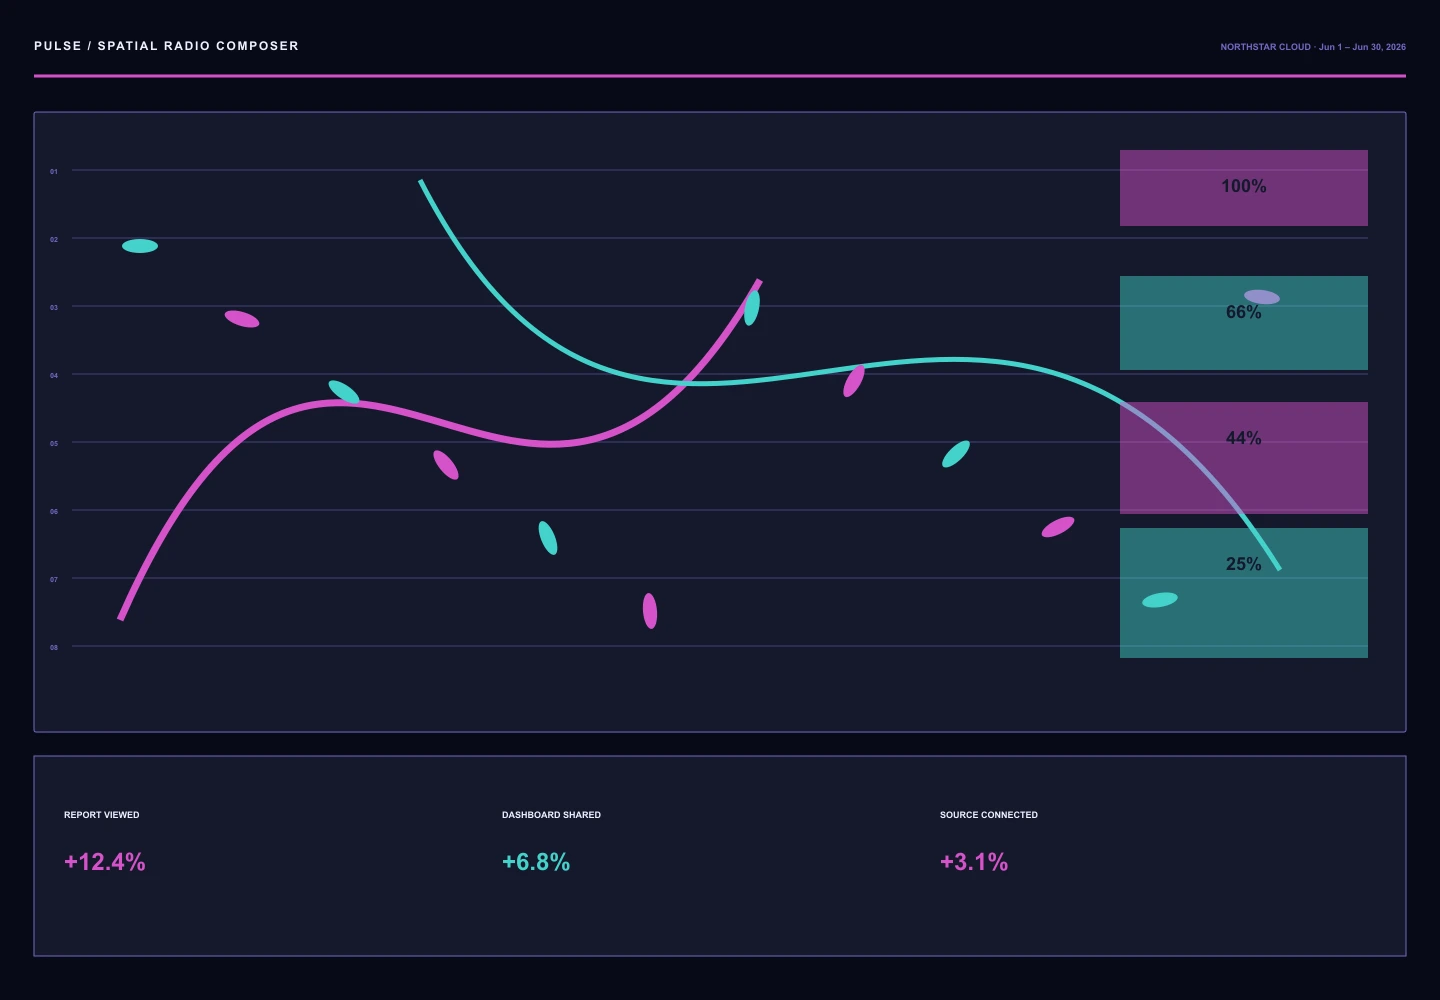Select the 25% teal bar
The width and height of the screenshot is (1440, 1000).
[x=1244, y=593]
